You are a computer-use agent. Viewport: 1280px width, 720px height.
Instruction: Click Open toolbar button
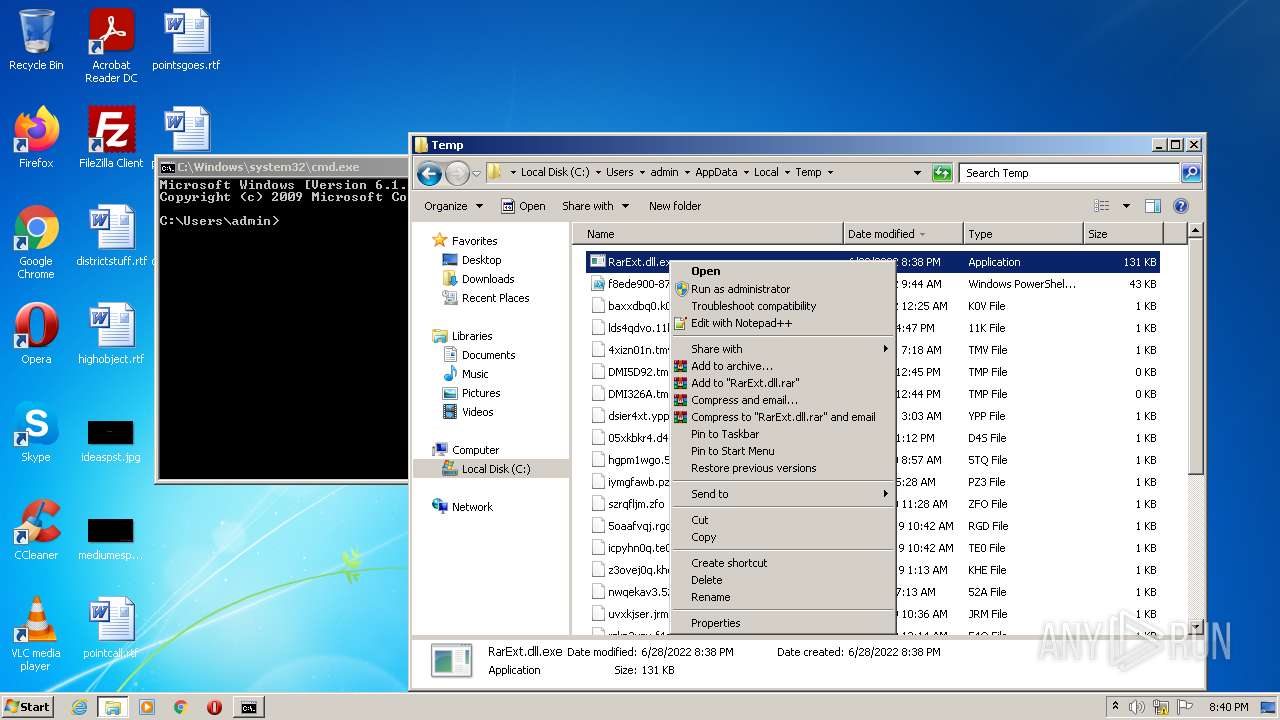523,206
